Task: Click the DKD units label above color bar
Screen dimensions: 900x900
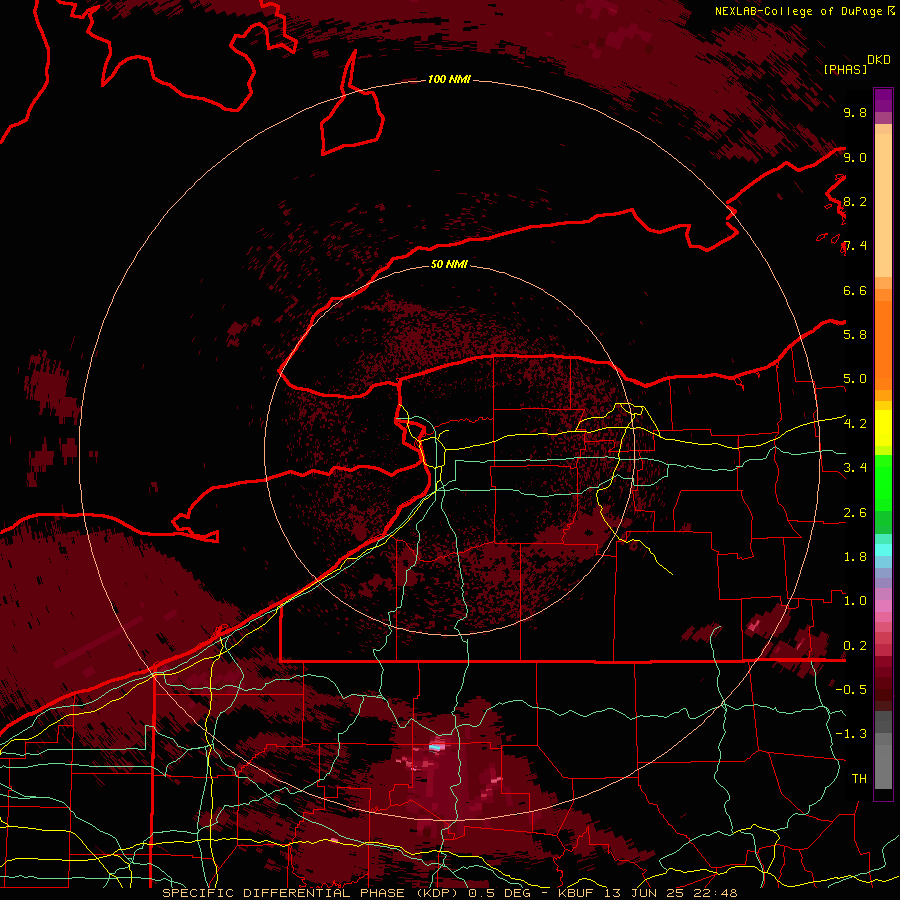Action: pyautogui.click(x=878, y=60)
